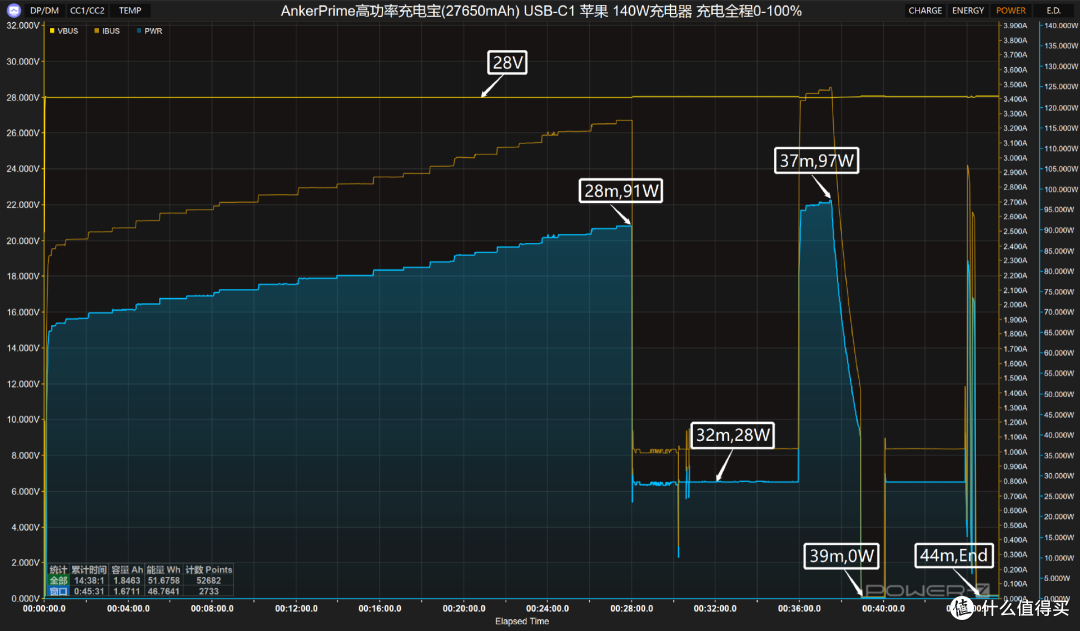Toggle the IBUS legend series
The image size is (1080, 631).
click(107, 31)
